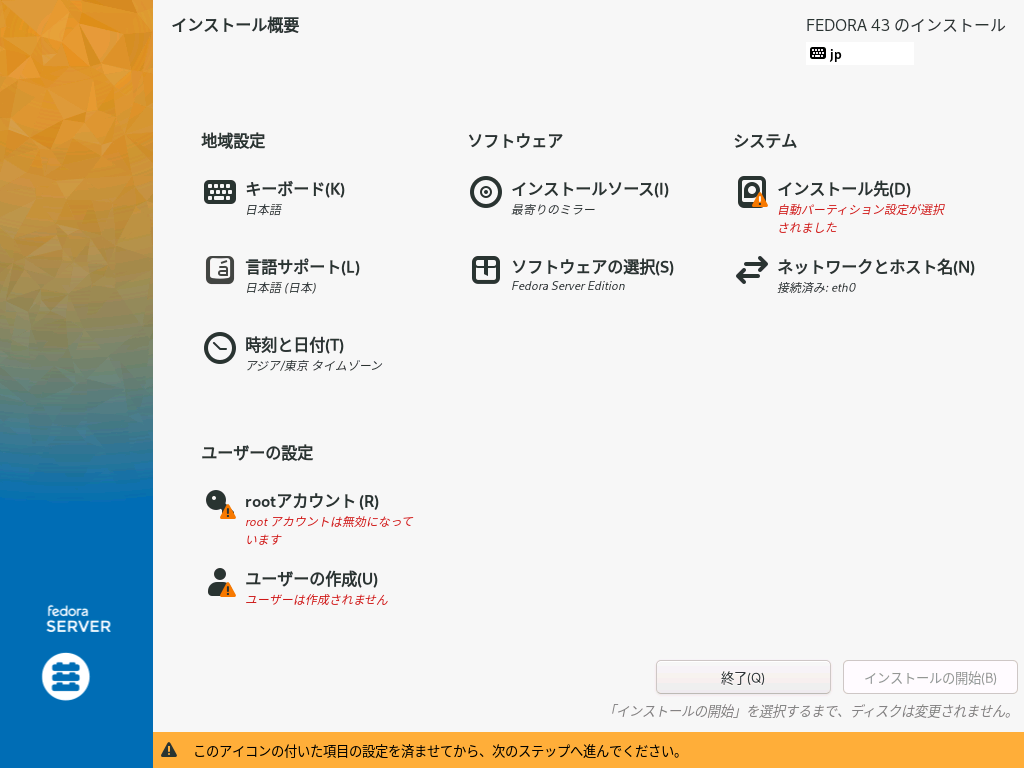Click the warning triangle in bottom bar
1024x768 pixels.
170,750
